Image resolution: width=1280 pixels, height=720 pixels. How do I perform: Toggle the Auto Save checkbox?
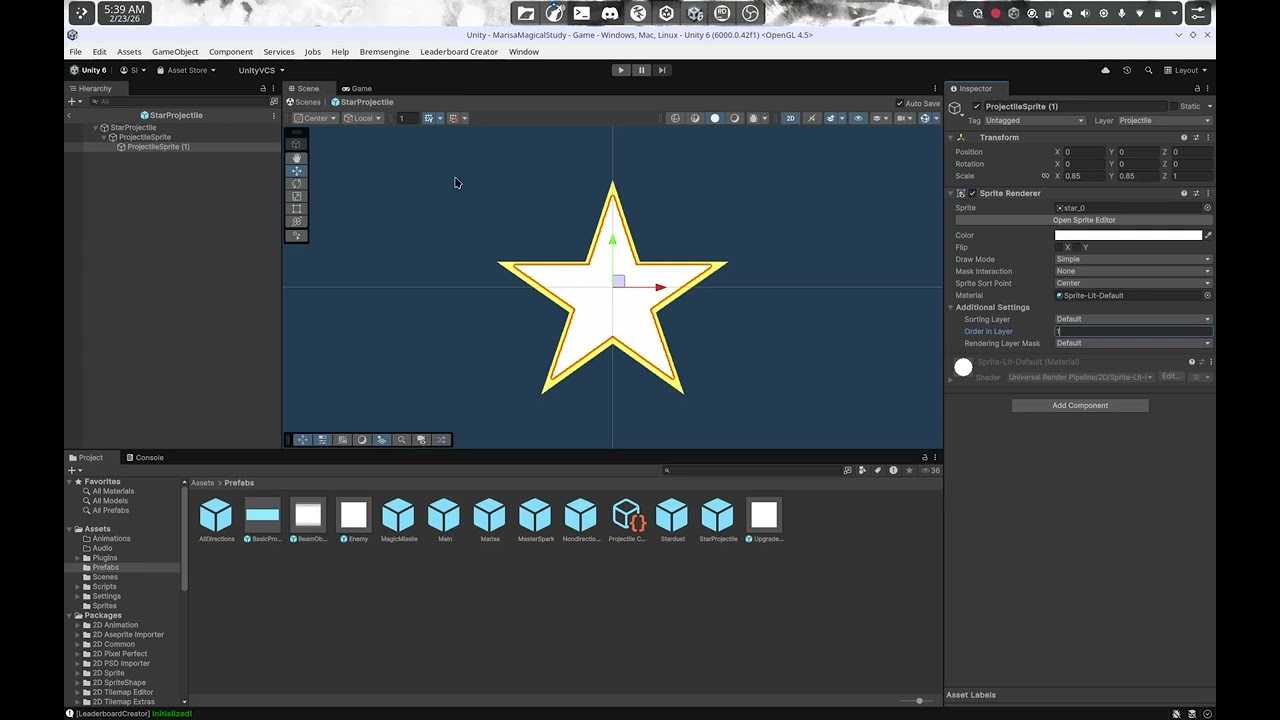click(x=900, y=103)
